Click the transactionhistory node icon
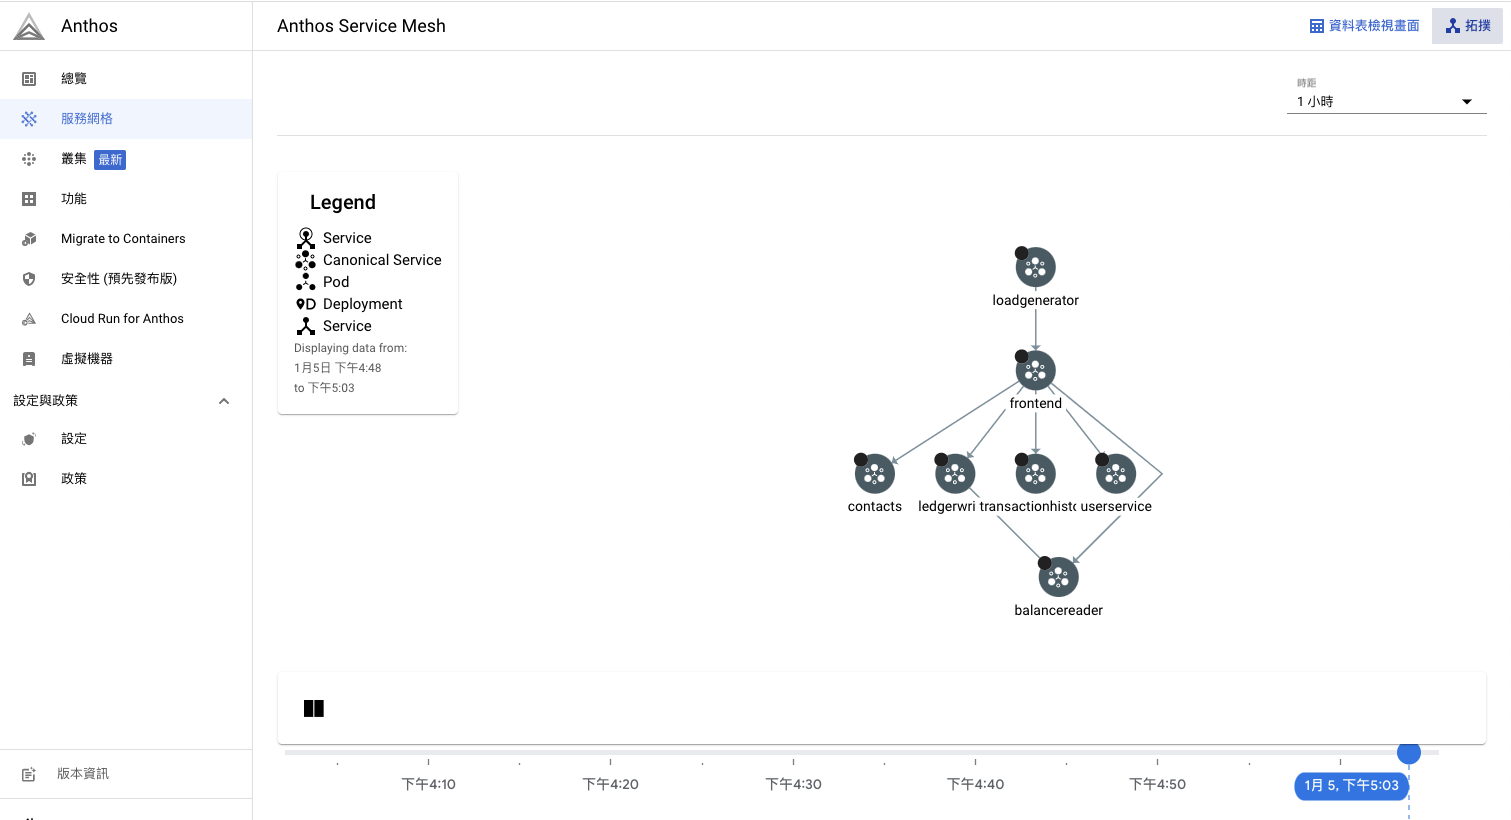Viewport: 1511px width, 820px height. click(x=1035, y=474)
